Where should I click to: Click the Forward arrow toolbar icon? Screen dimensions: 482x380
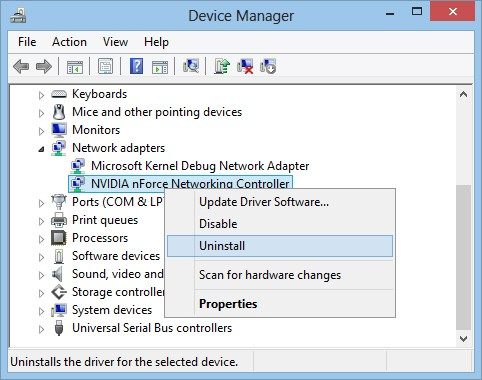click(x=44, y=66)
